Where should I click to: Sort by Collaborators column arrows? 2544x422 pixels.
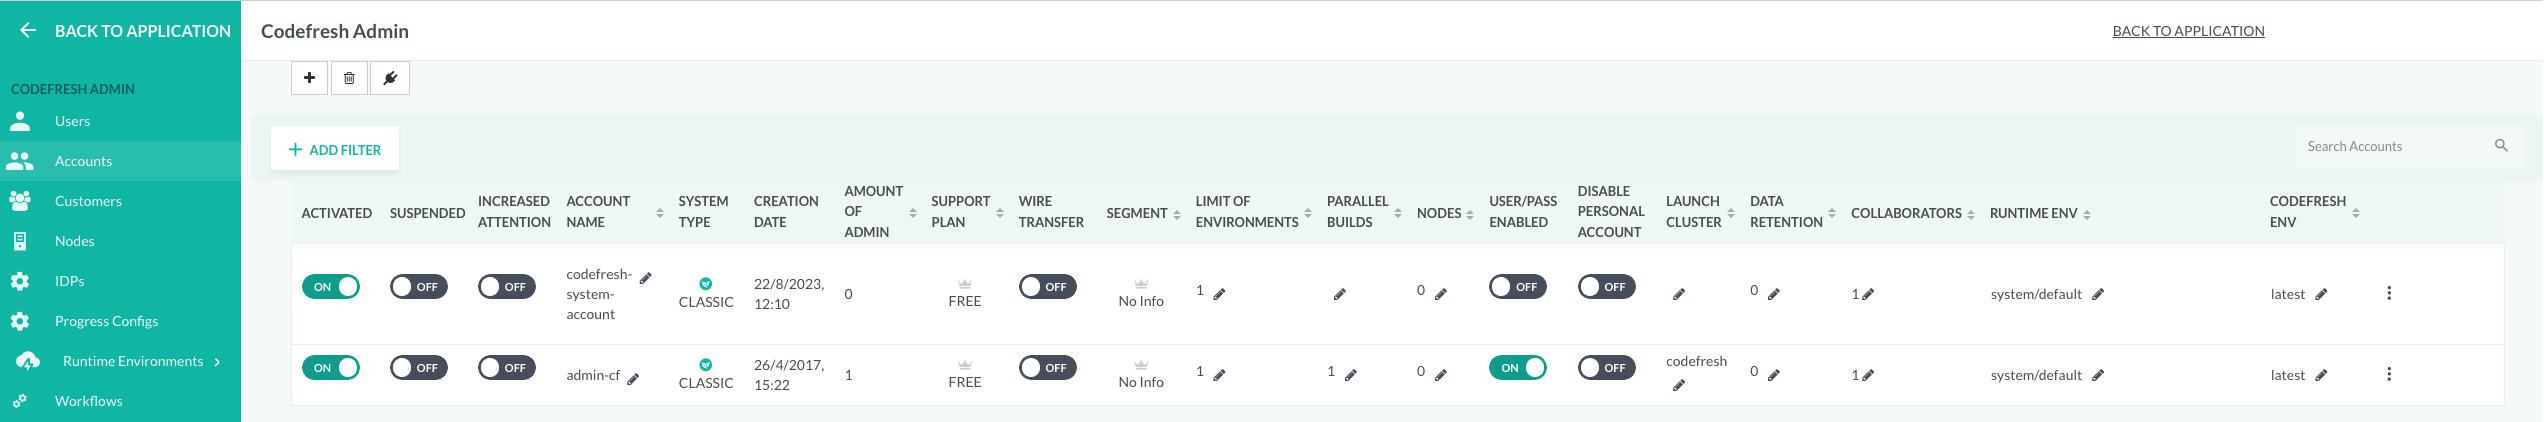(1971, 214)
